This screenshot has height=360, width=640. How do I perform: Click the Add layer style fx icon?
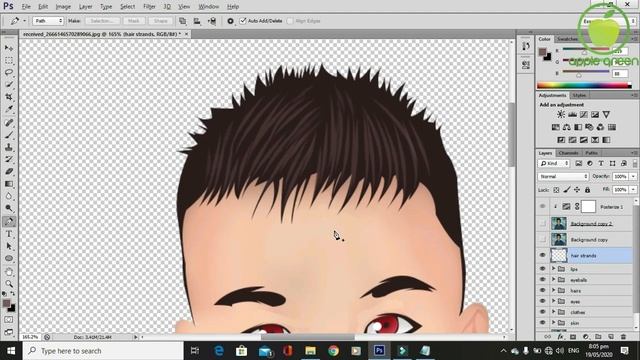[560, 337]
